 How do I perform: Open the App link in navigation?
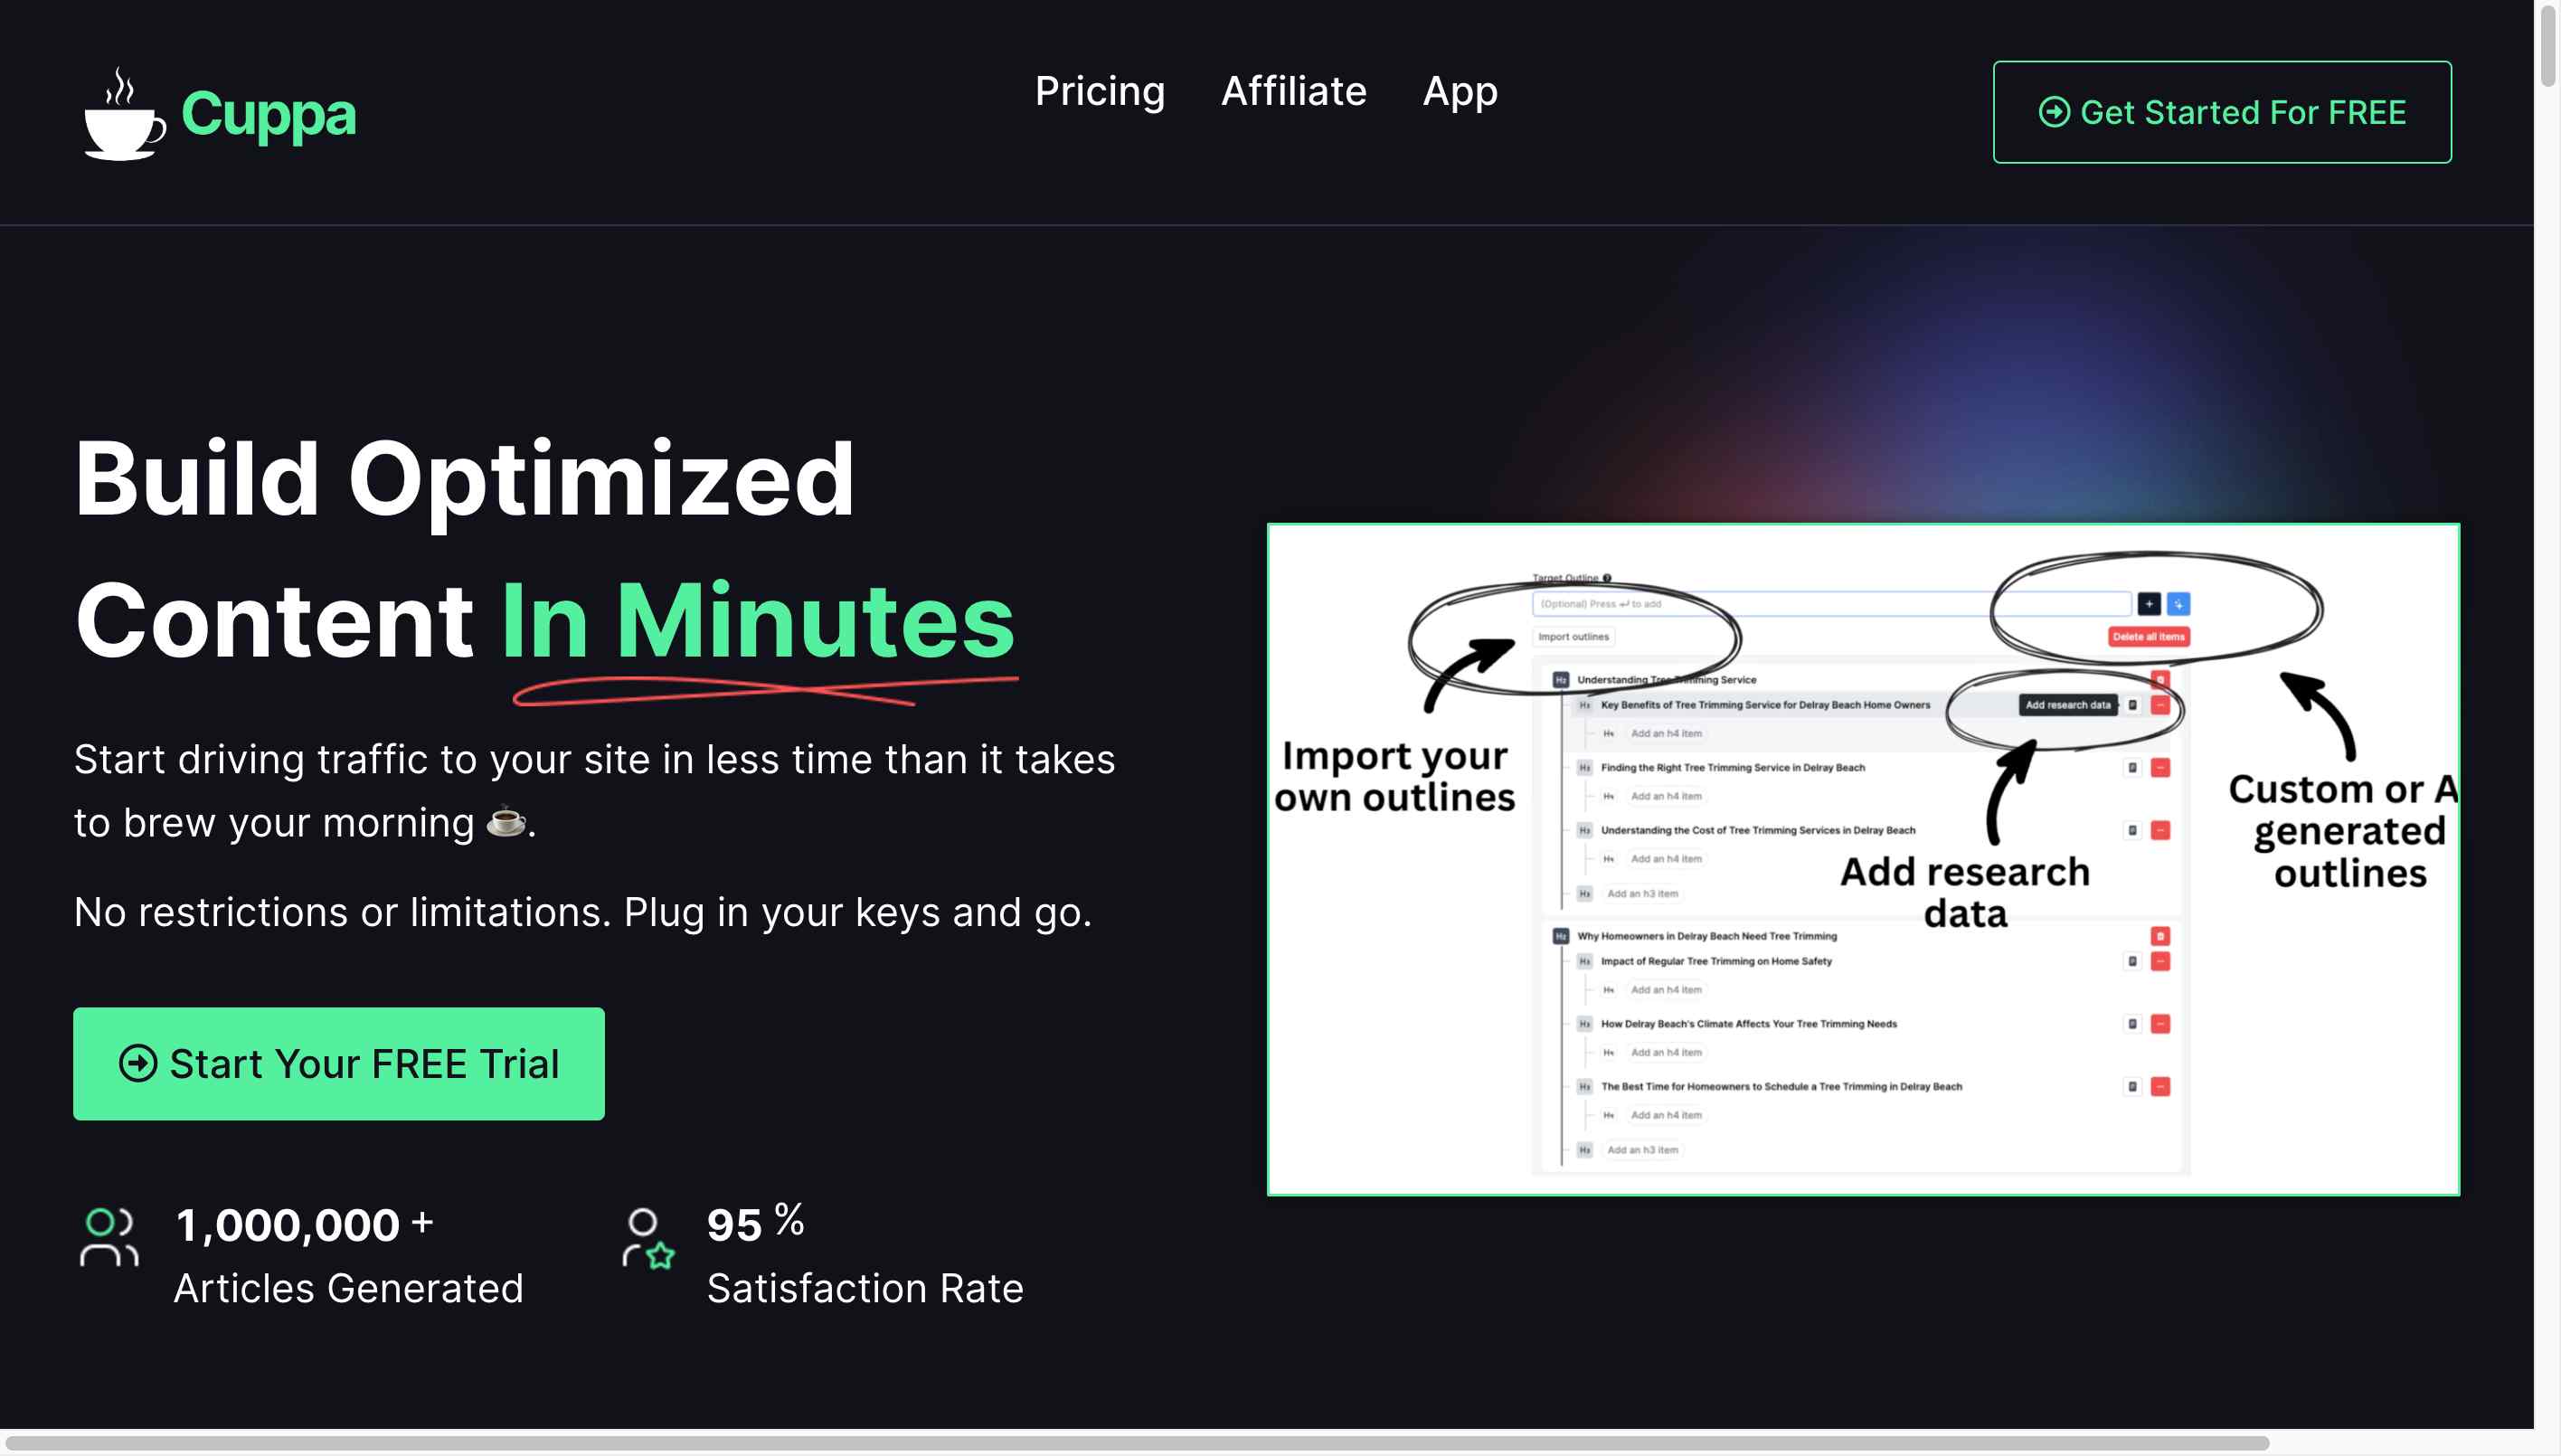(x=1460, y=91)
